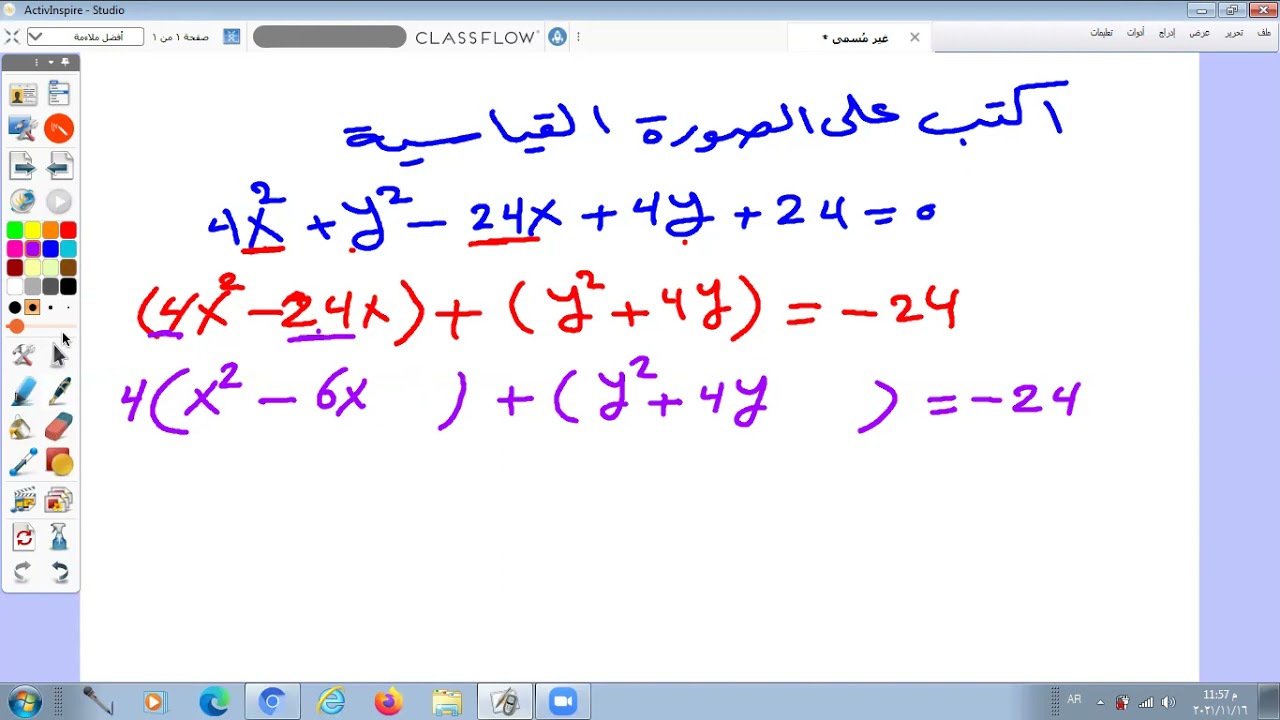Image resolution: width=1280 pixels, height=720 pixels.
Task: Open the Tools hammer and wrench icon
Action: [x=23, y=354]
